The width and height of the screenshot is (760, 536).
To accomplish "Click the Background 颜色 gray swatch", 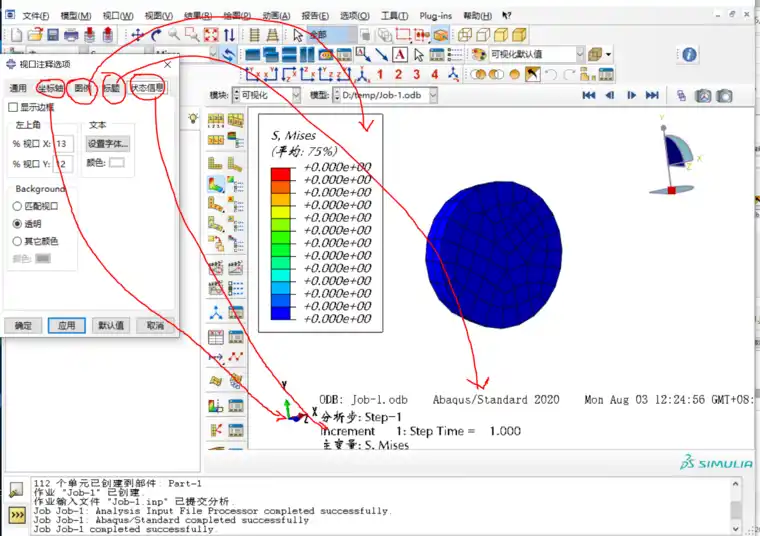I will [43, 258].
